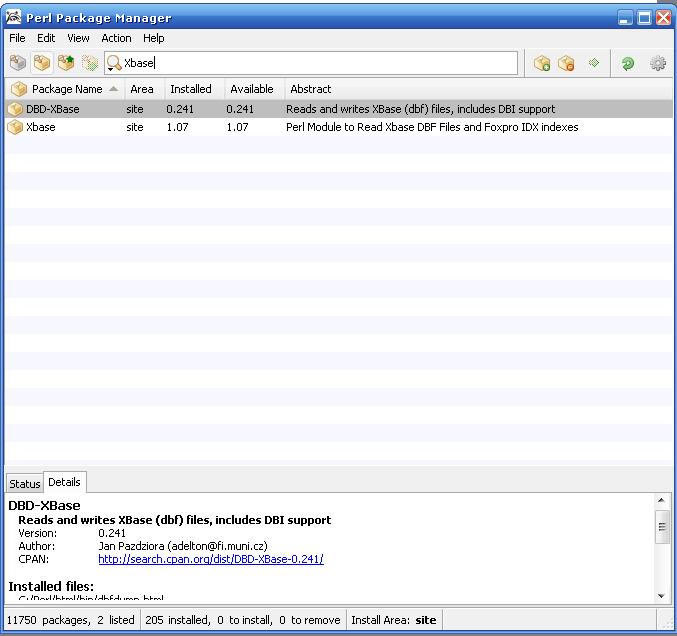Click DBD-XBase package box icon

[15, 109]
